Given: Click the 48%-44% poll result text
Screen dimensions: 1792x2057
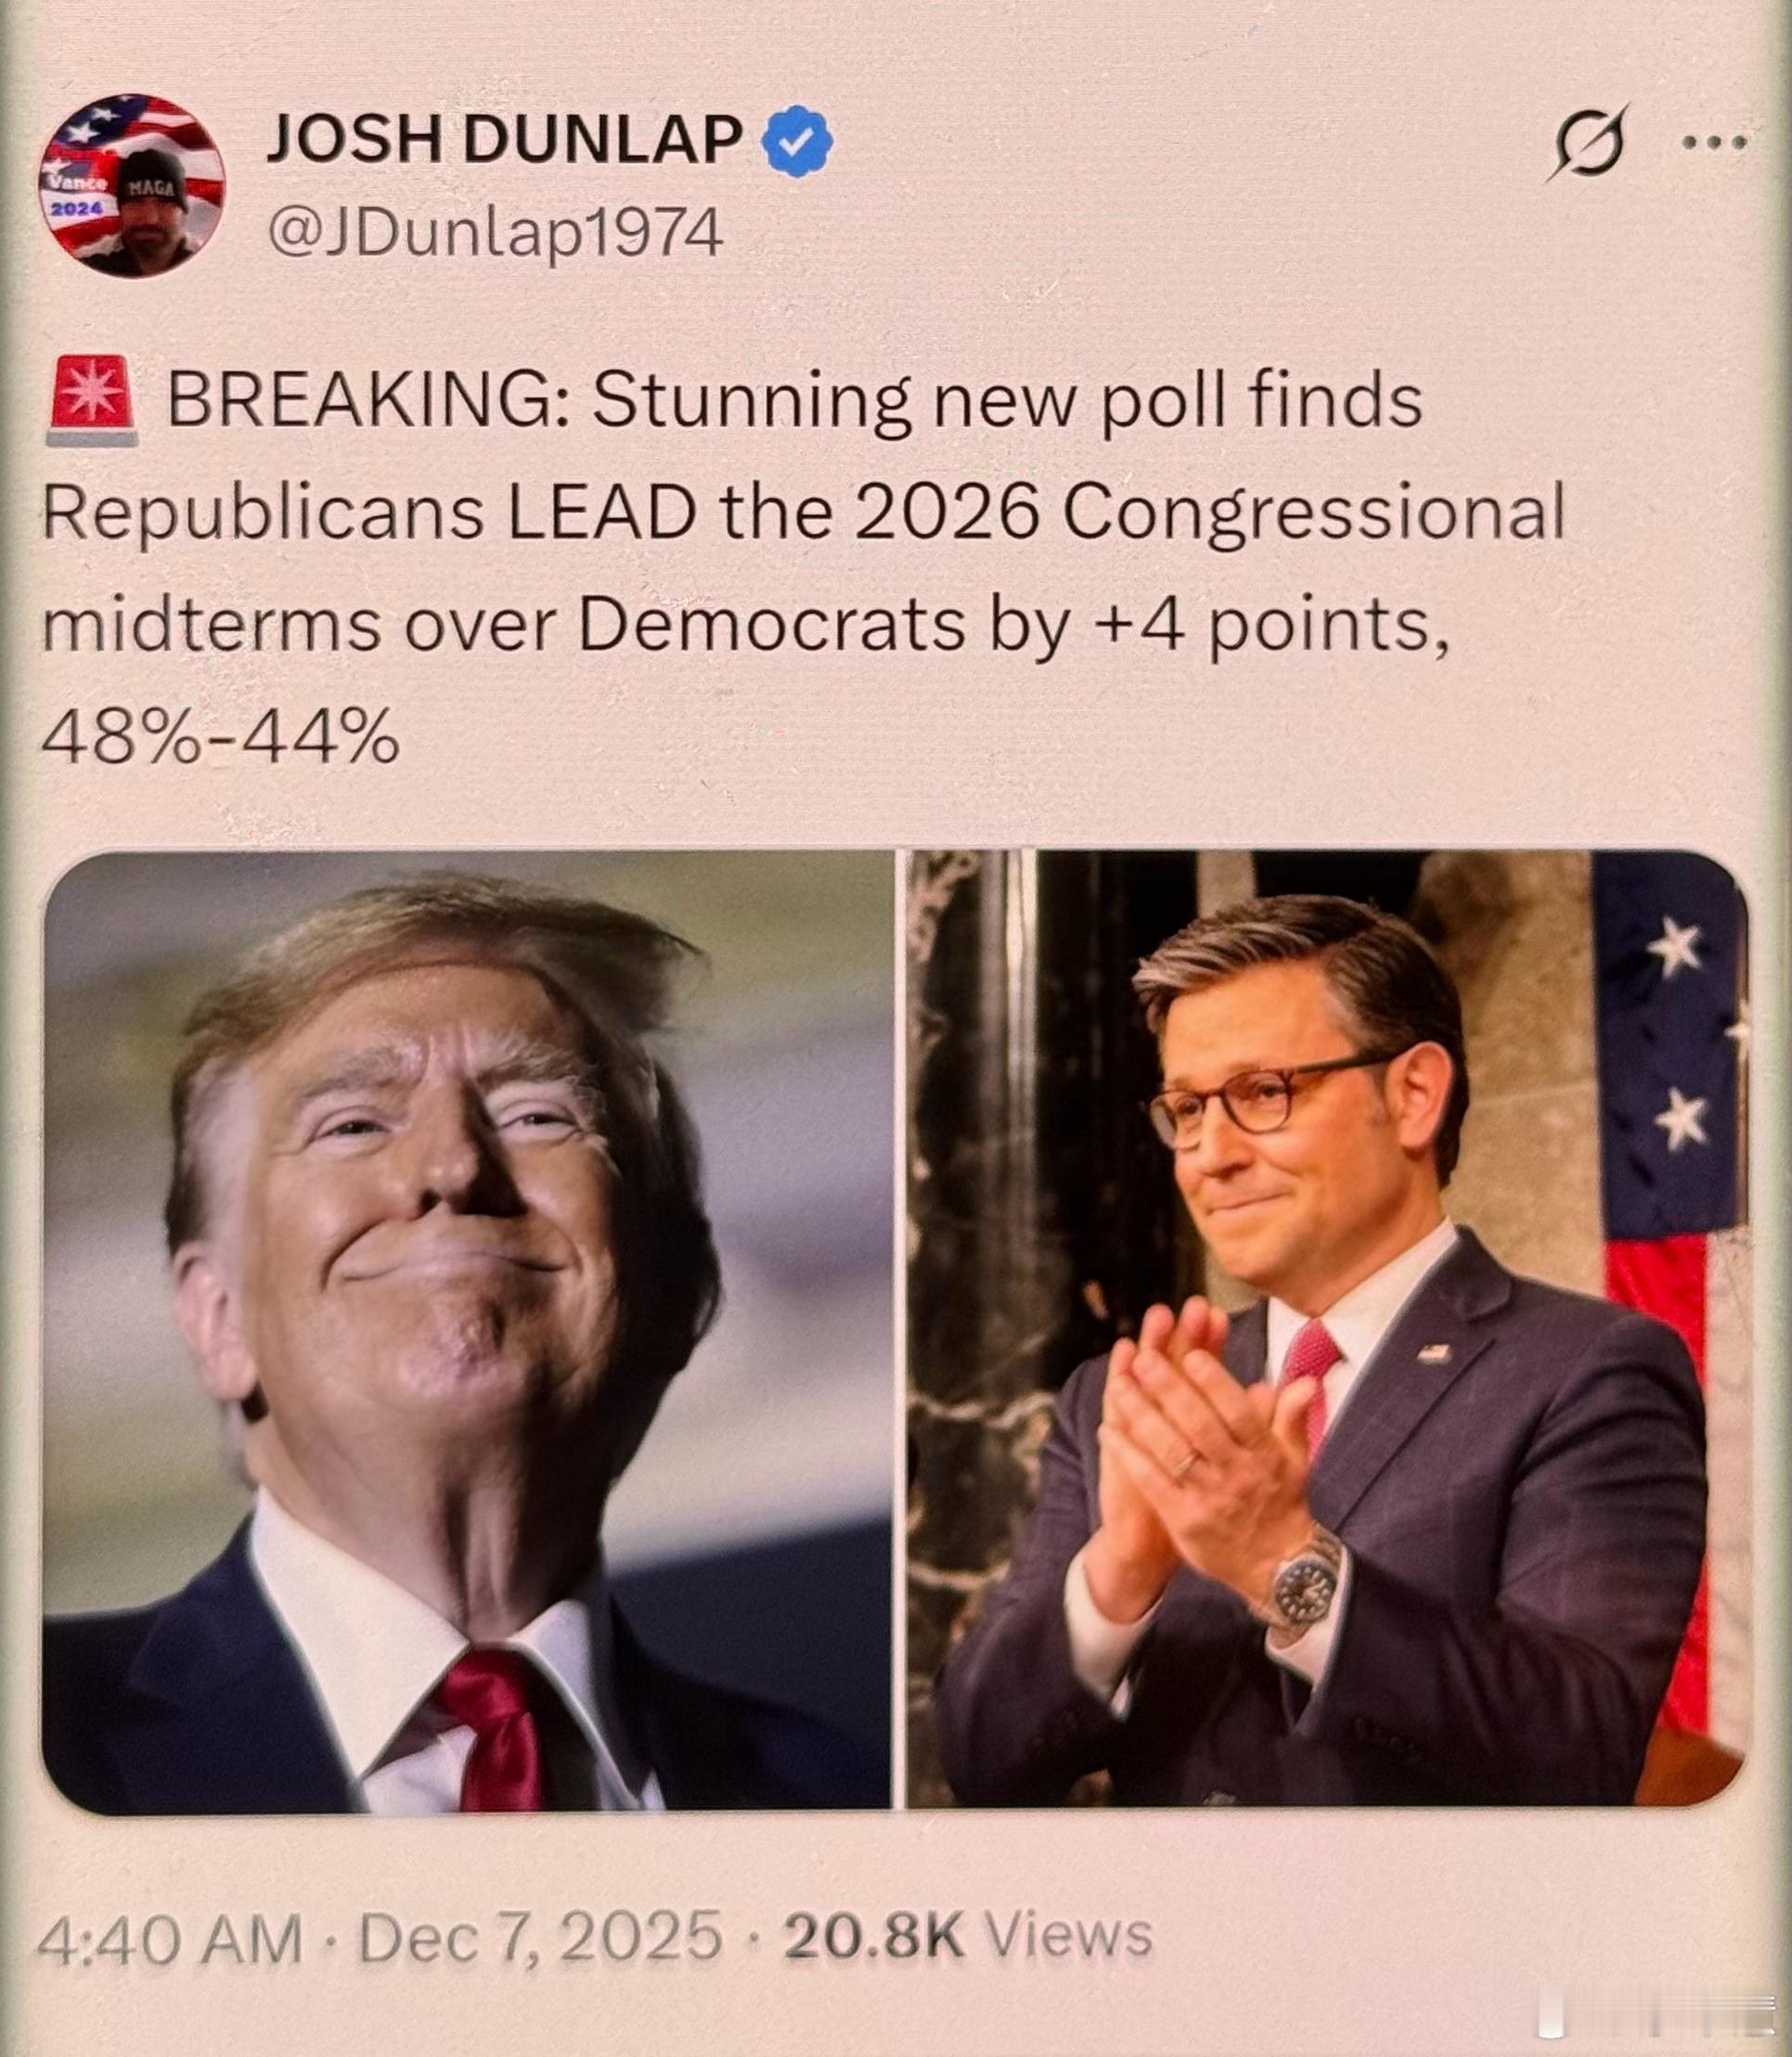Looking at the screenshot, I should pos(220,741).
